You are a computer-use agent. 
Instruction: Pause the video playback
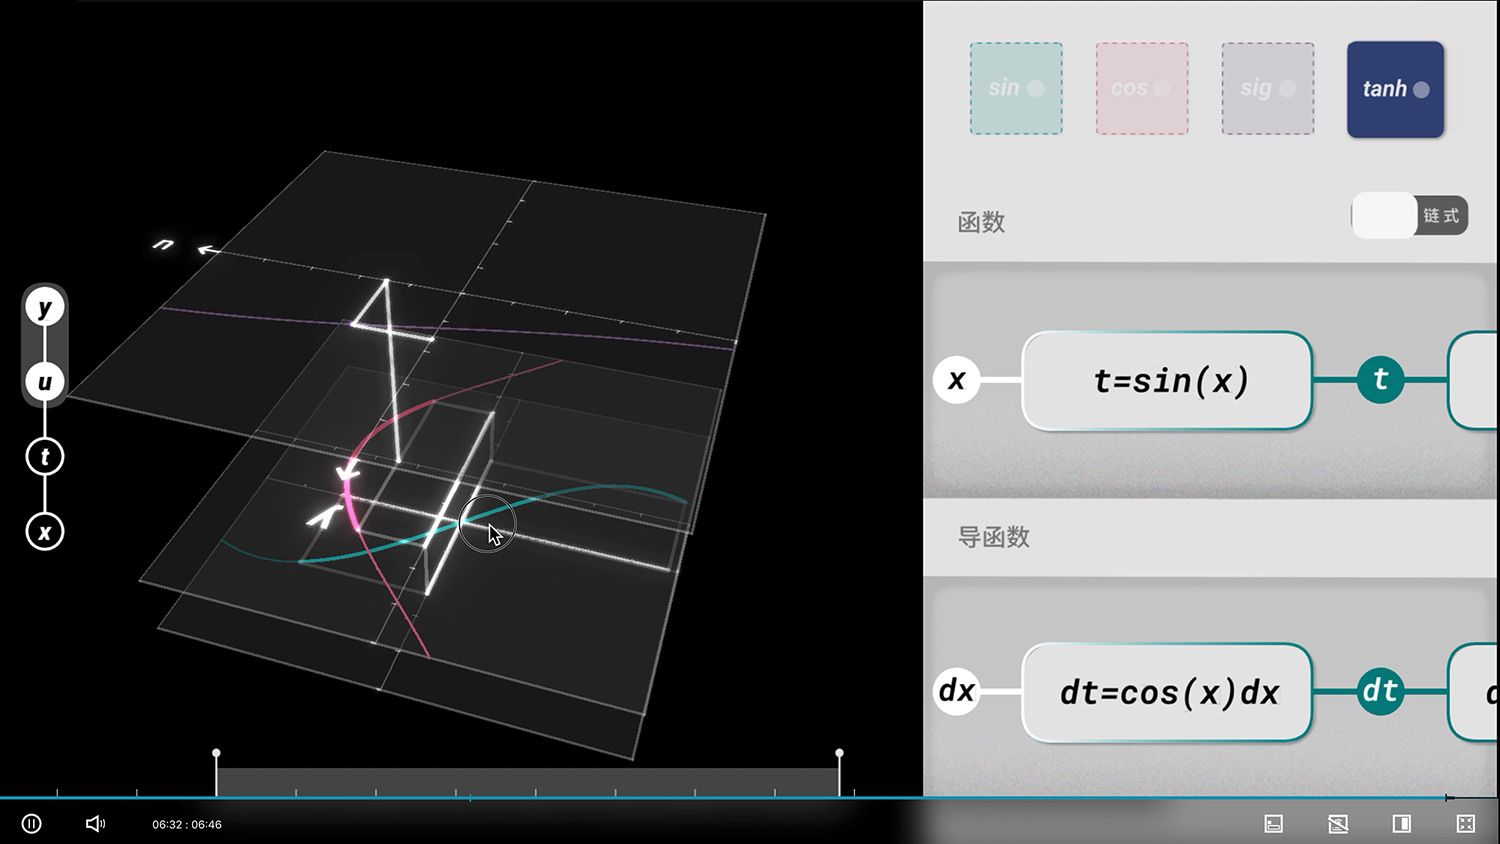[31, 824]
